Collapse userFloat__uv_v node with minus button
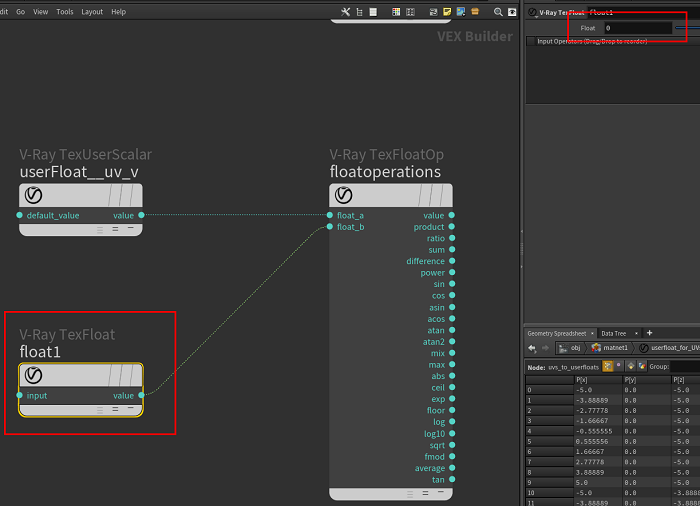The height and width of the screenshot is (506, 700). [x=130, y=229]
